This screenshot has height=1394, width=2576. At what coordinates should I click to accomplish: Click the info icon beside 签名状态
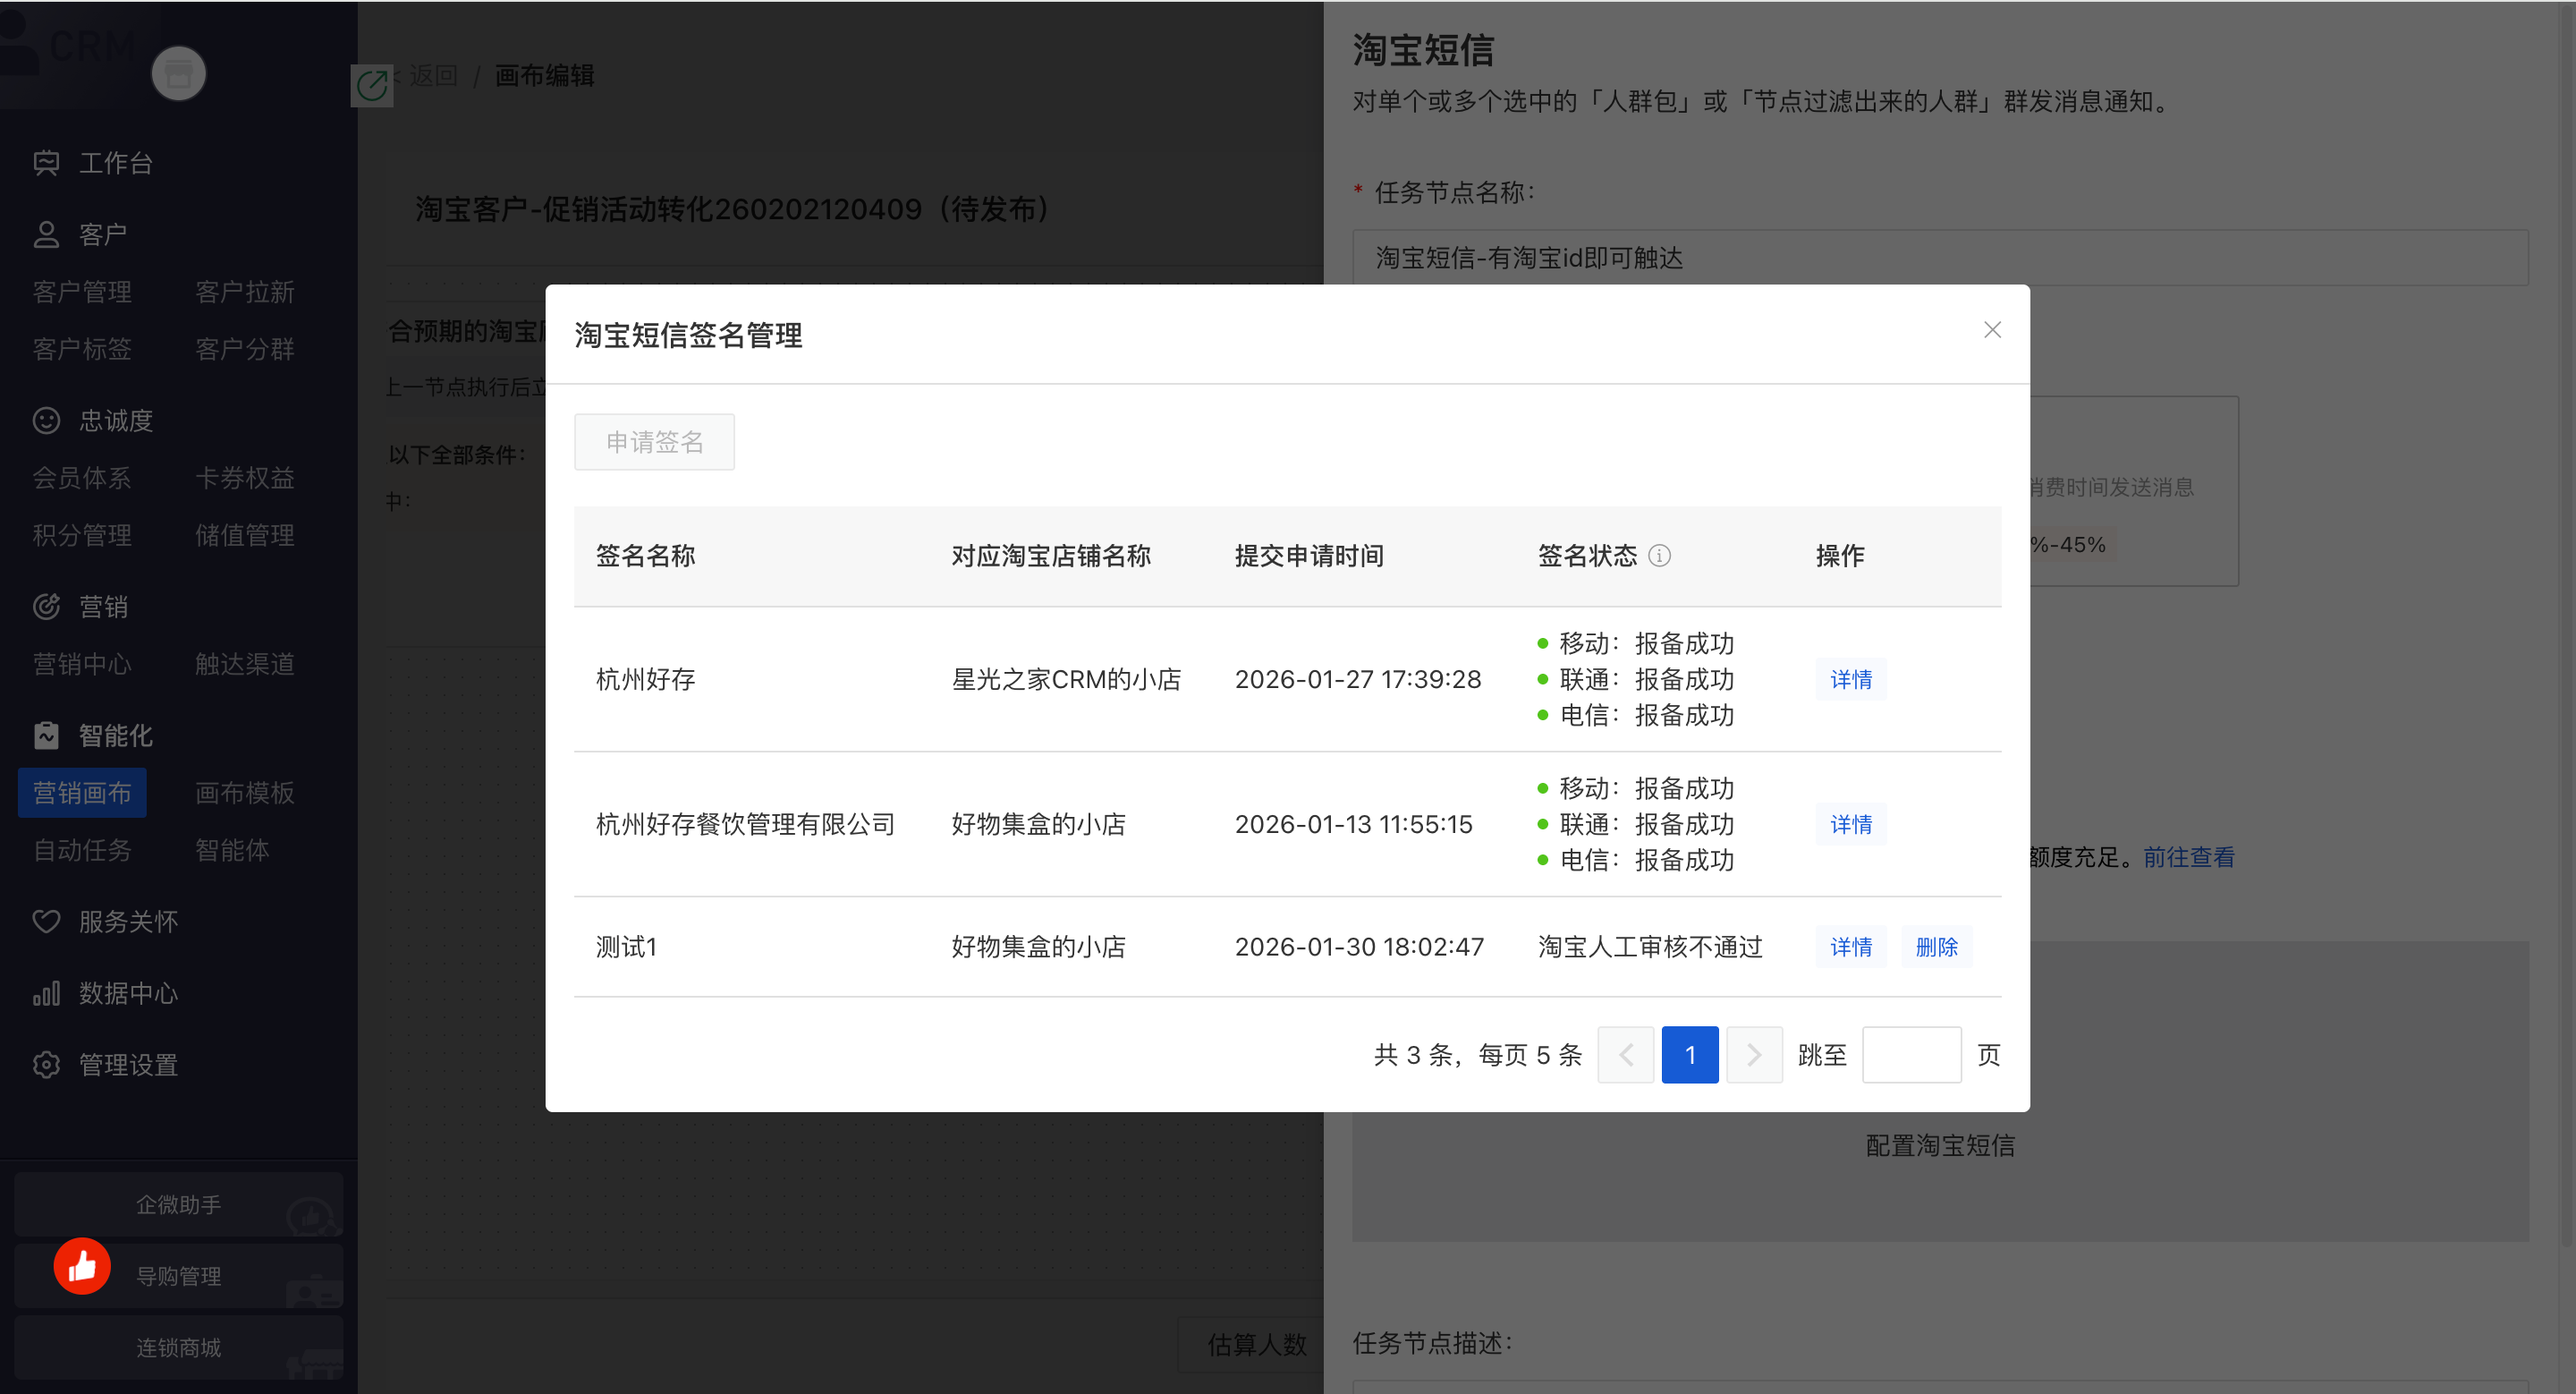point(1659,555)
